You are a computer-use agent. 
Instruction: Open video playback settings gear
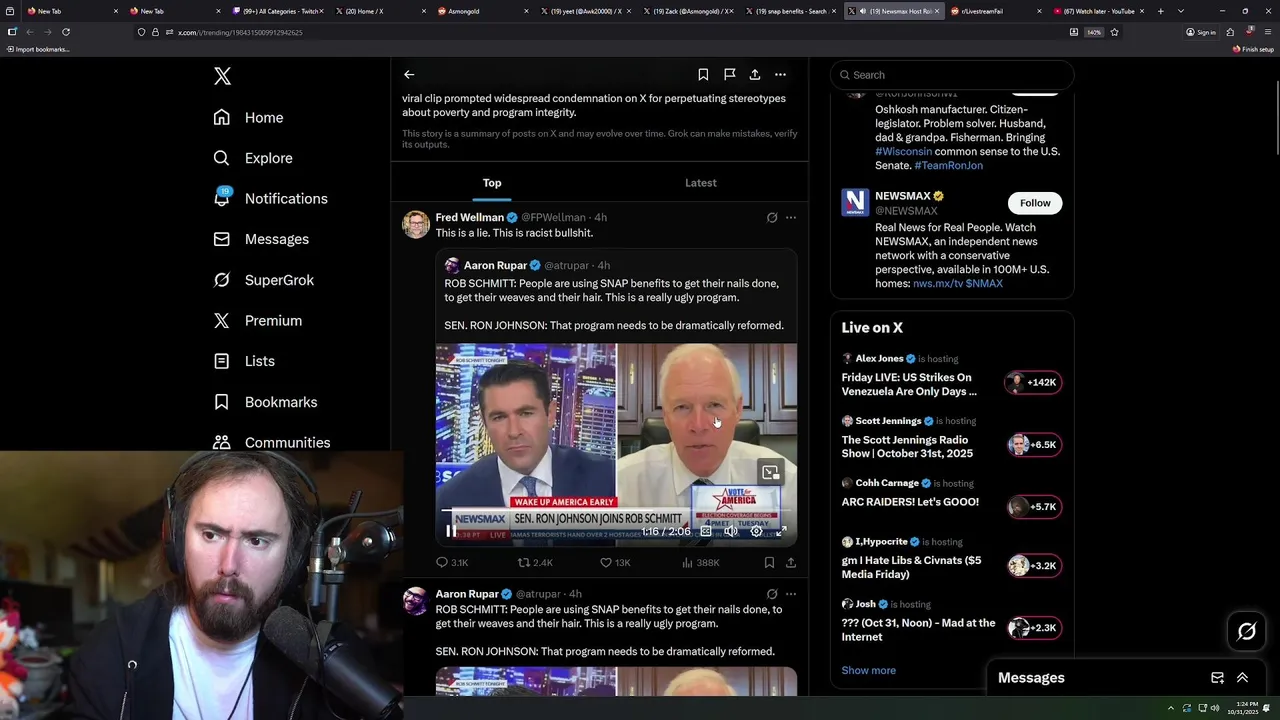pos(756,532)
